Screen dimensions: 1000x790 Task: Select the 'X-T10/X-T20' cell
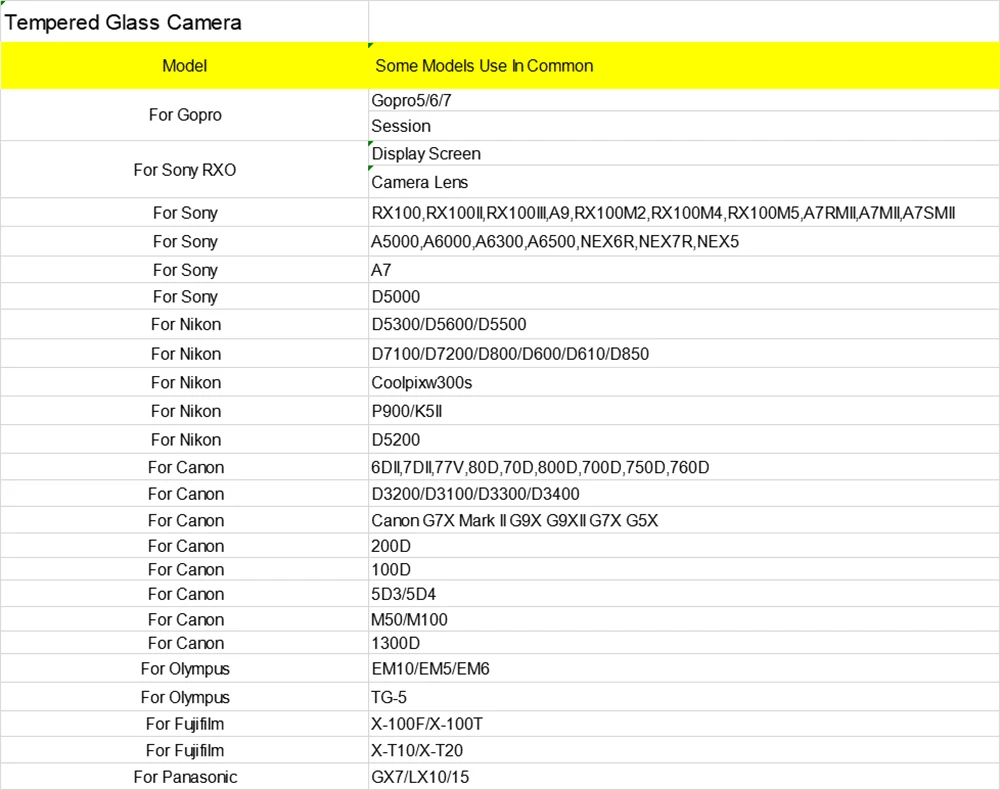pos(417,751)
